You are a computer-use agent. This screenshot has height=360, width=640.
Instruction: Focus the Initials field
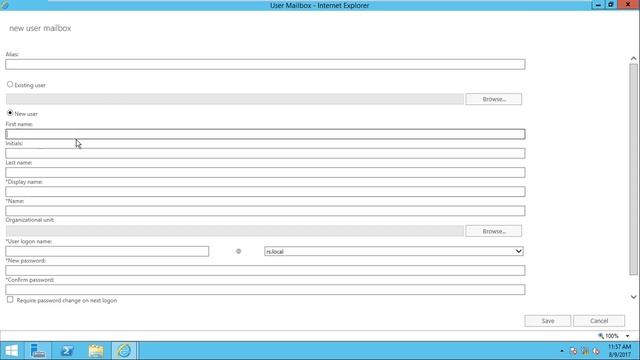pos(265,153)
